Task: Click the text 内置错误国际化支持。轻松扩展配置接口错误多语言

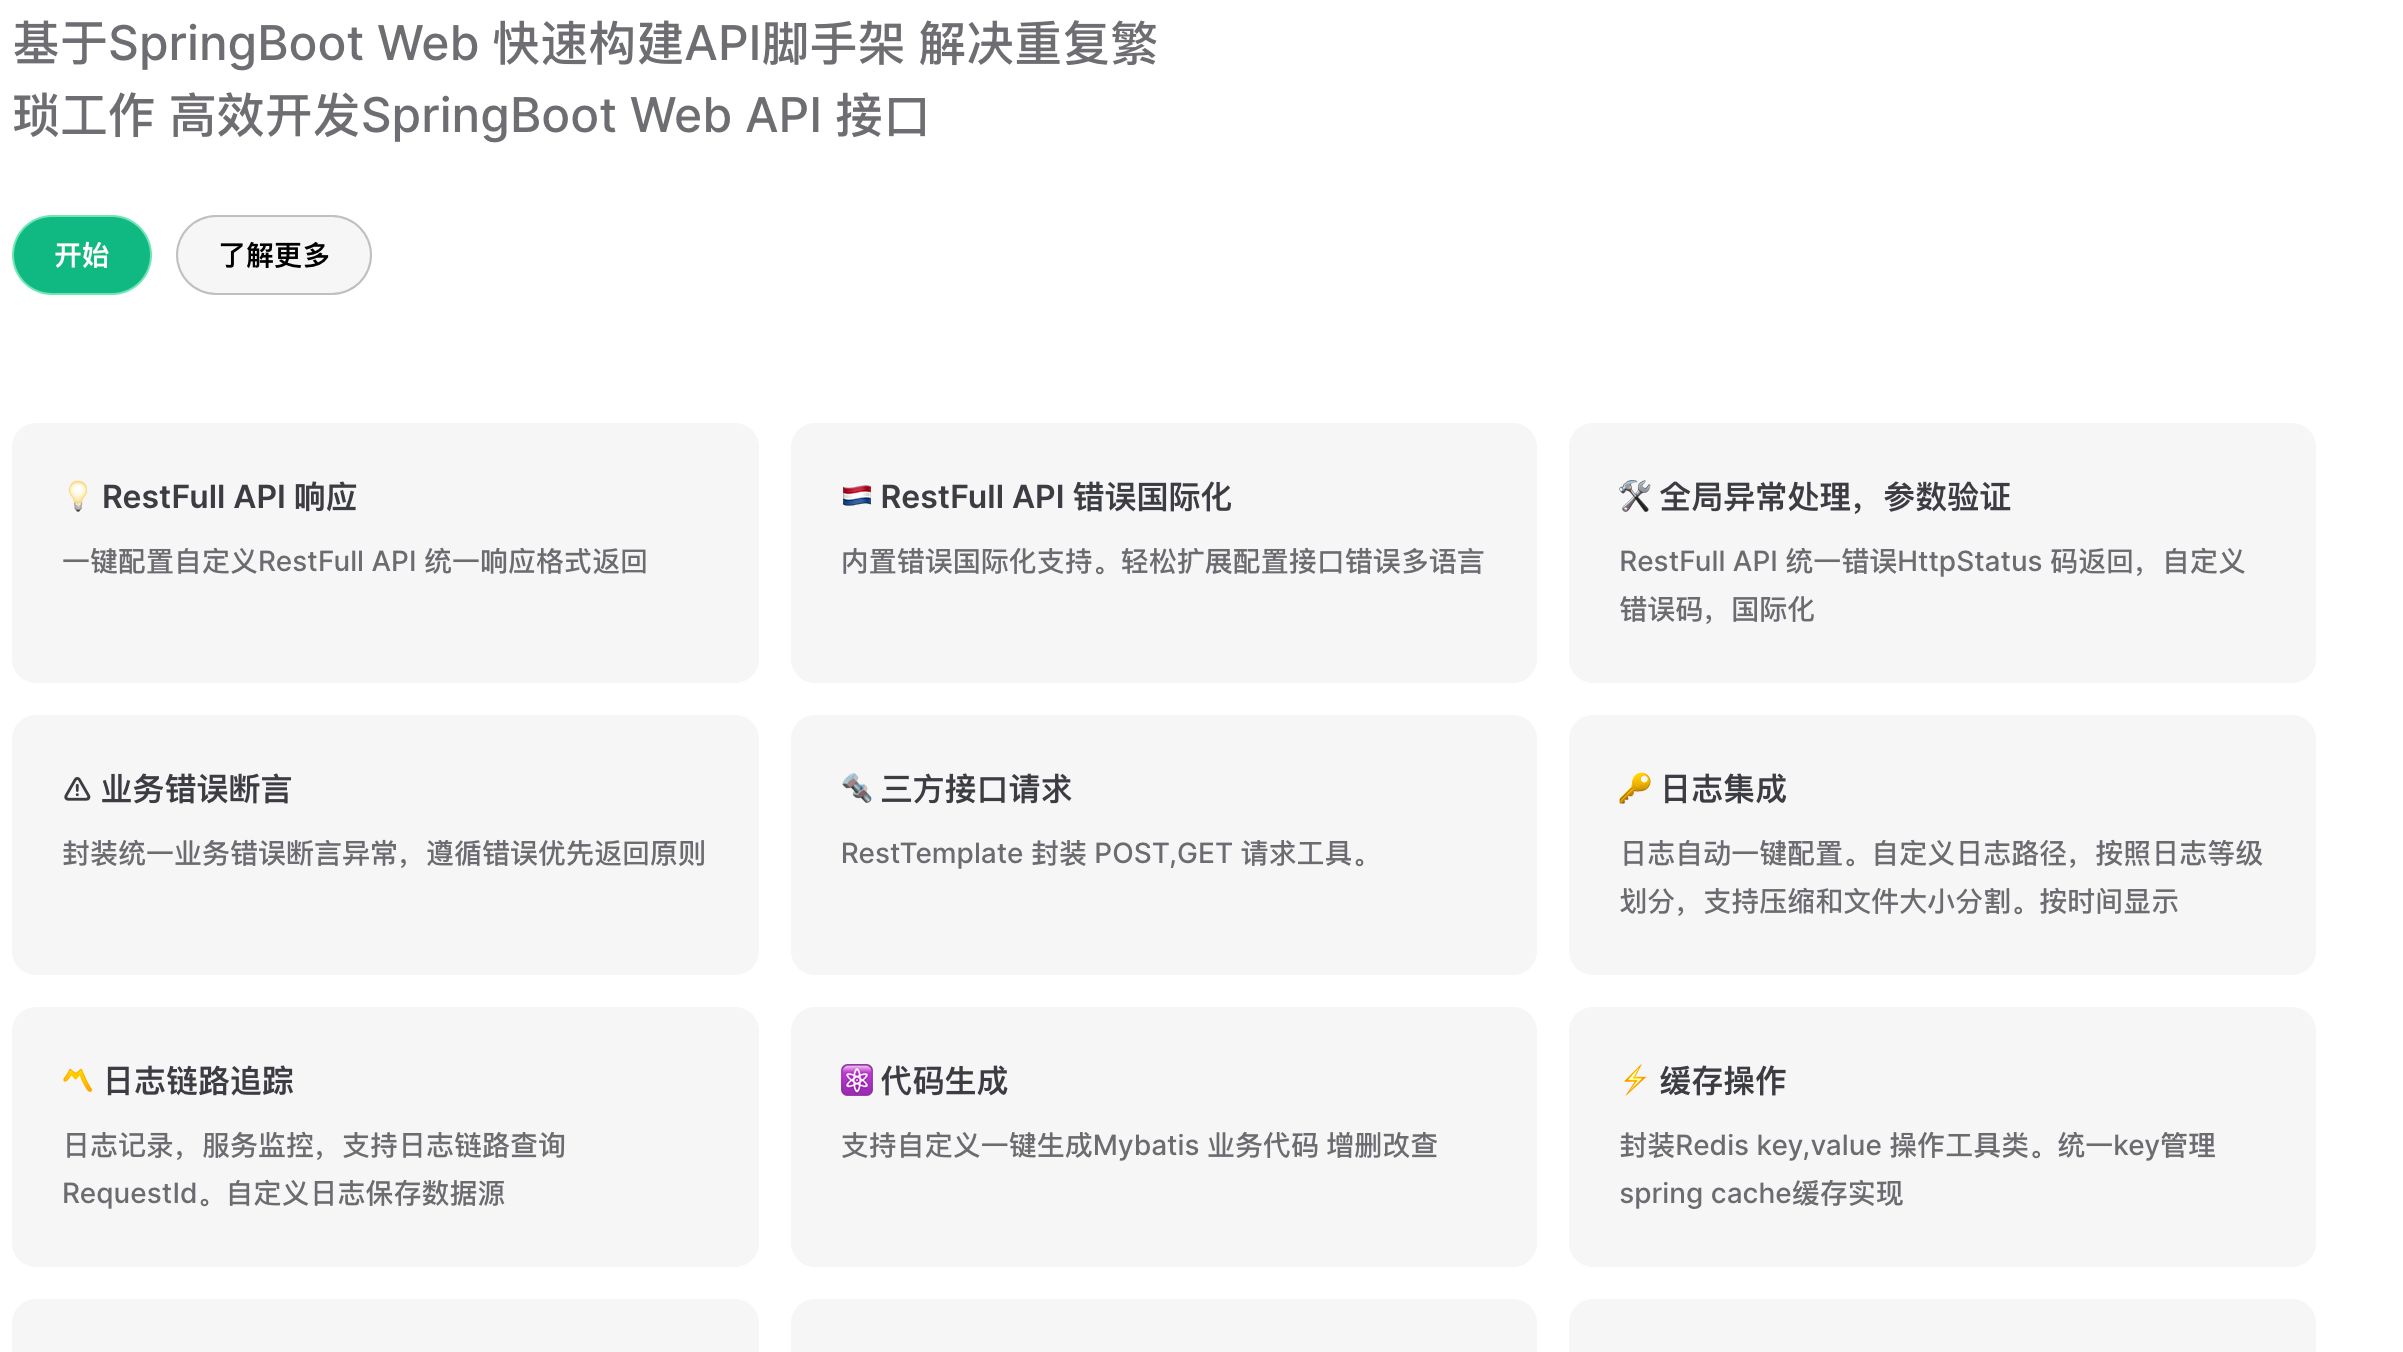Action: [x=1162, y=561]
